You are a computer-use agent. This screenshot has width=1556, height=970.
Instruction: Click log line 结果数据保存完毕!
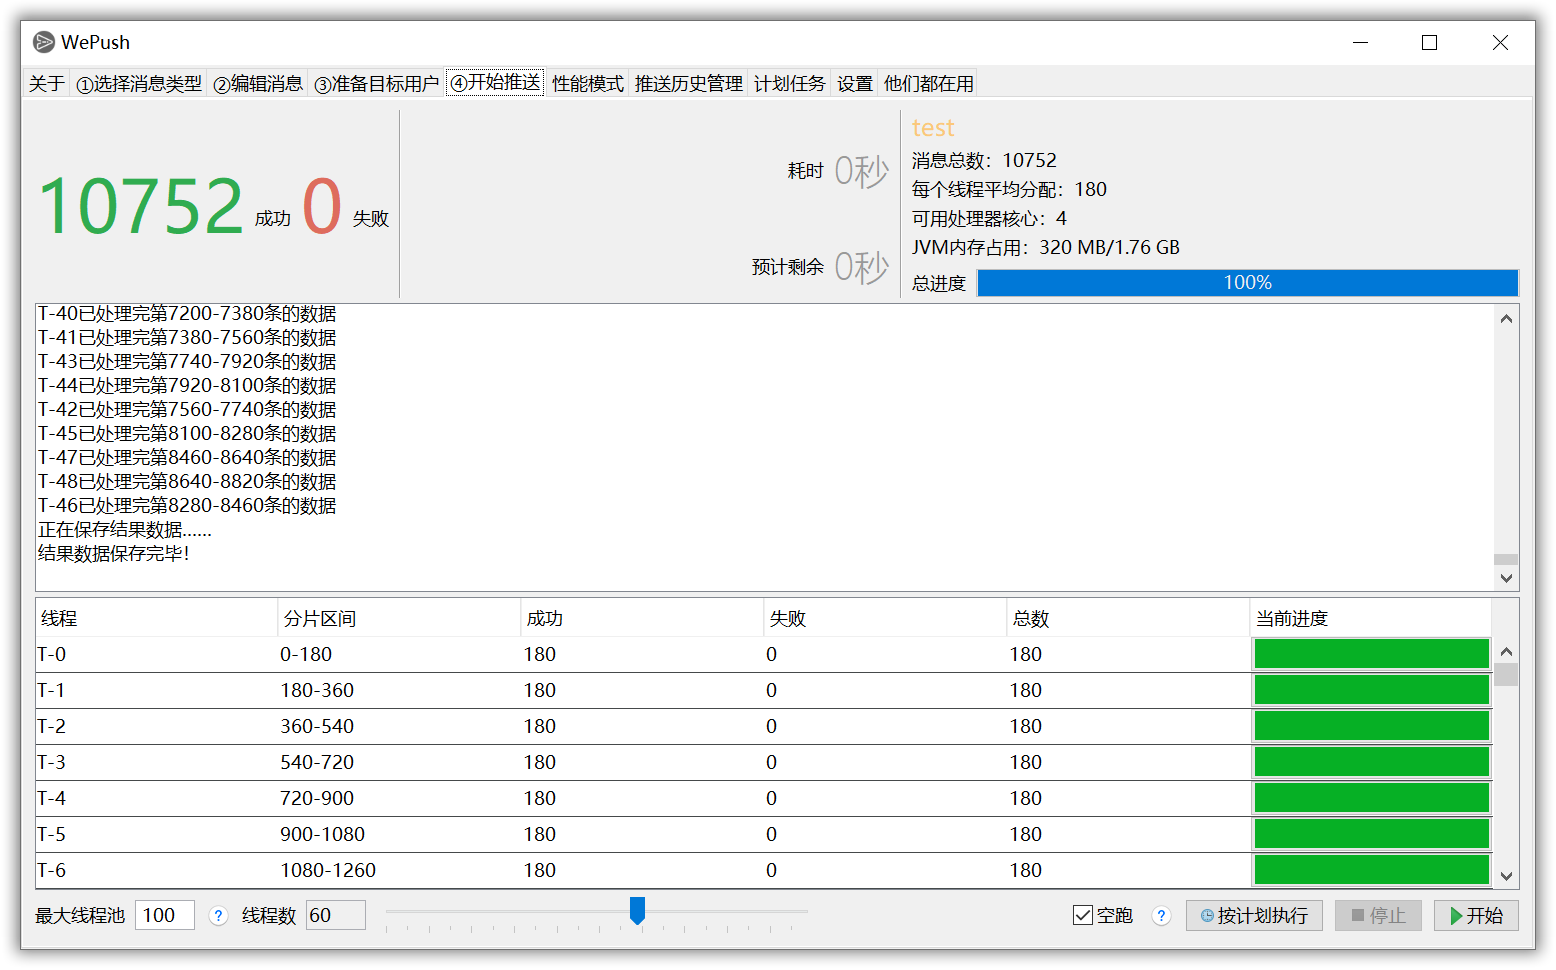(x=114, y=554)
